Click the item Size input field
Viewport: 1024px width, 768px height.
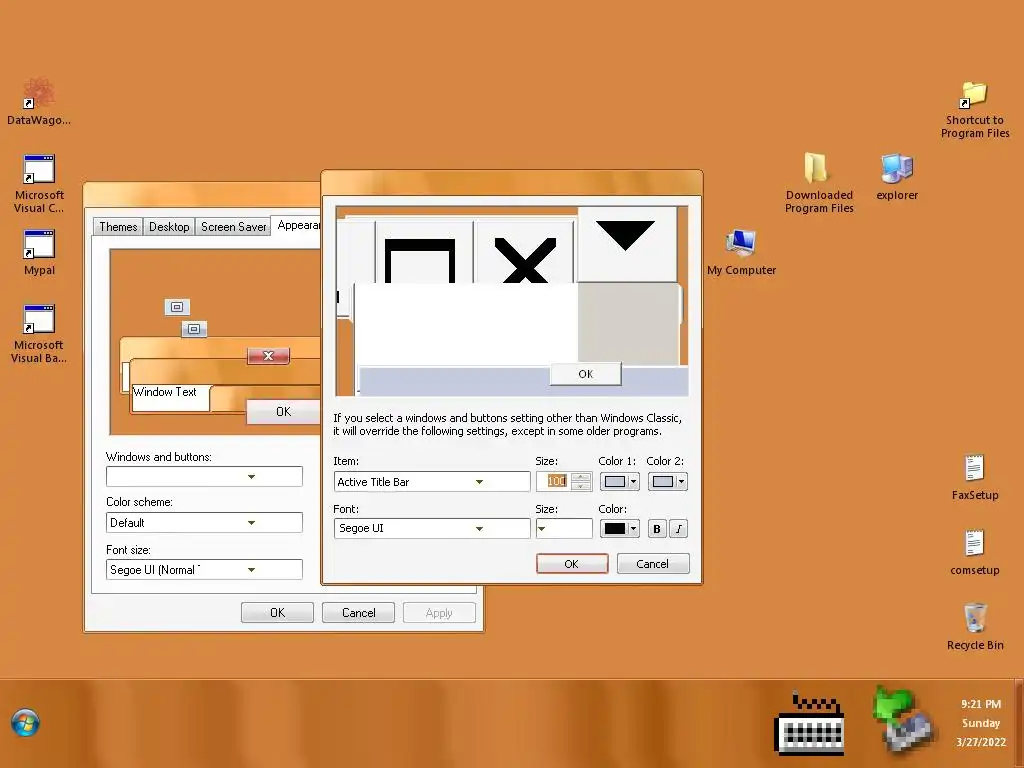click(x=554, y=481)
